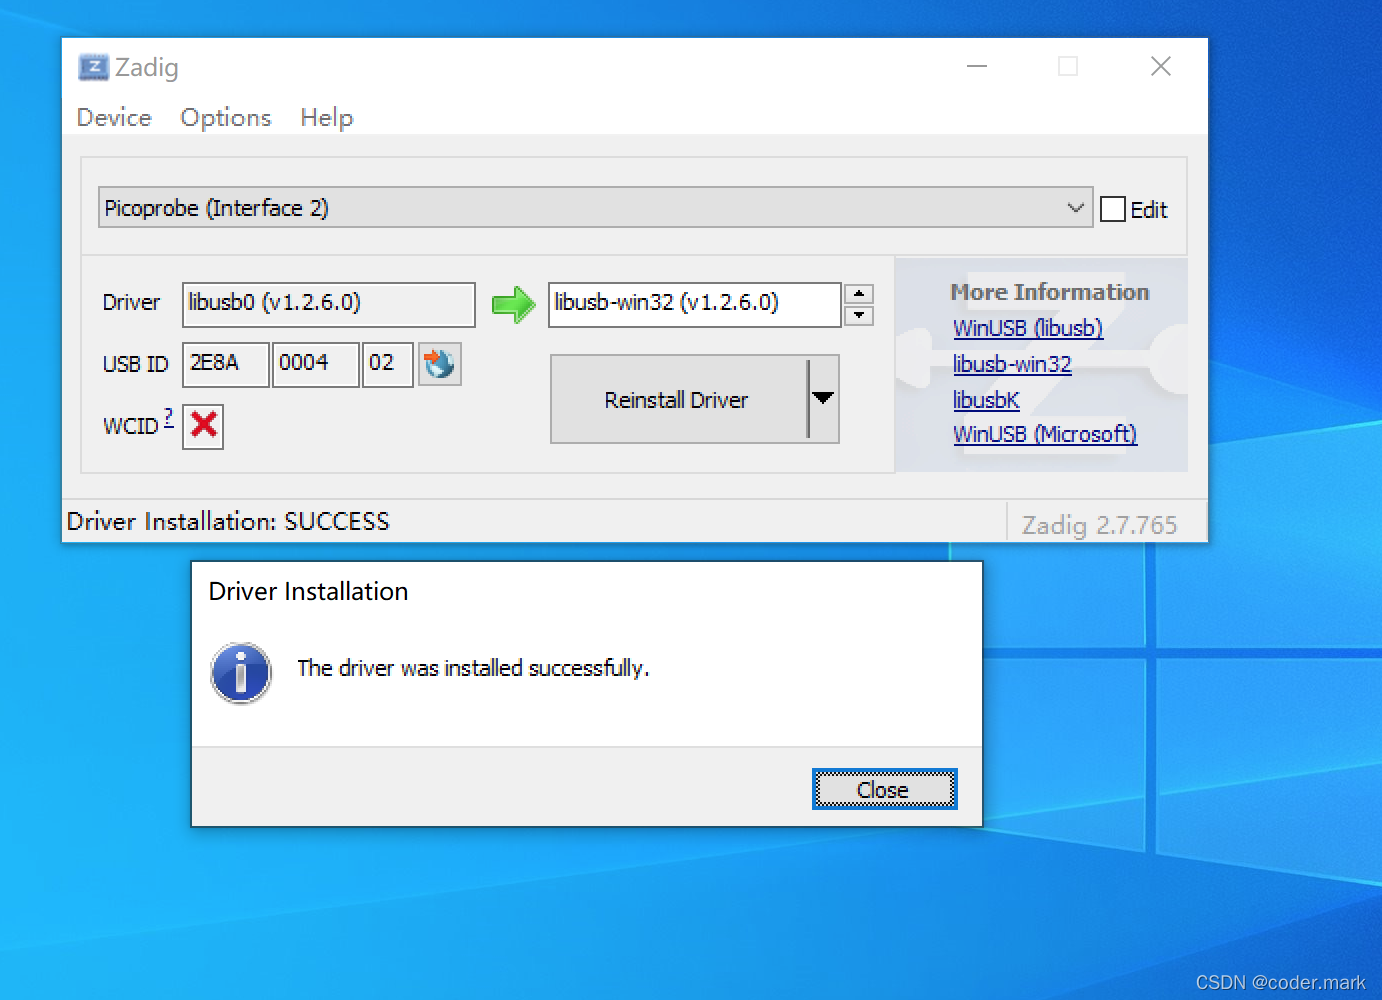Viewport: 1382px width, 1000px height.
Task: Open the WinUSB (Microsoft) link
Action: 1045,434
